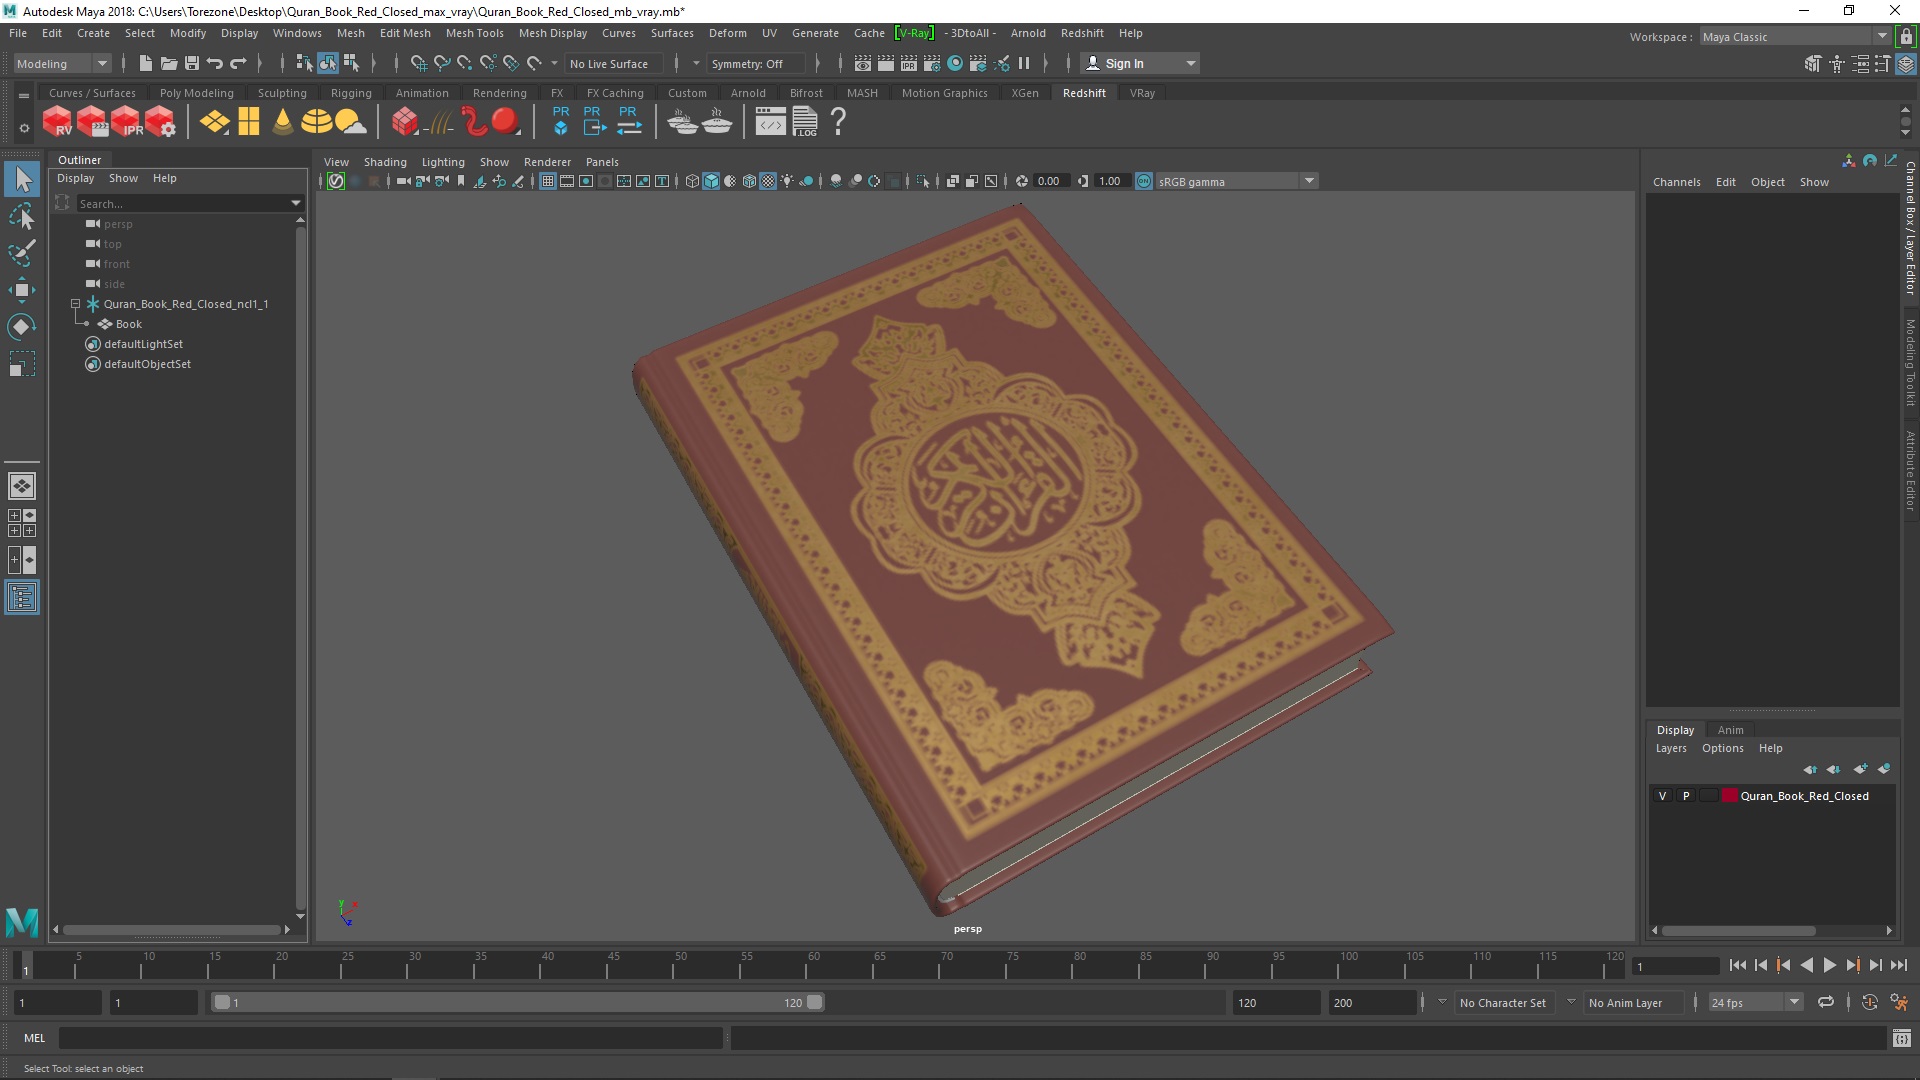
Task: Play animation backwards
Action: point(1806,965)
